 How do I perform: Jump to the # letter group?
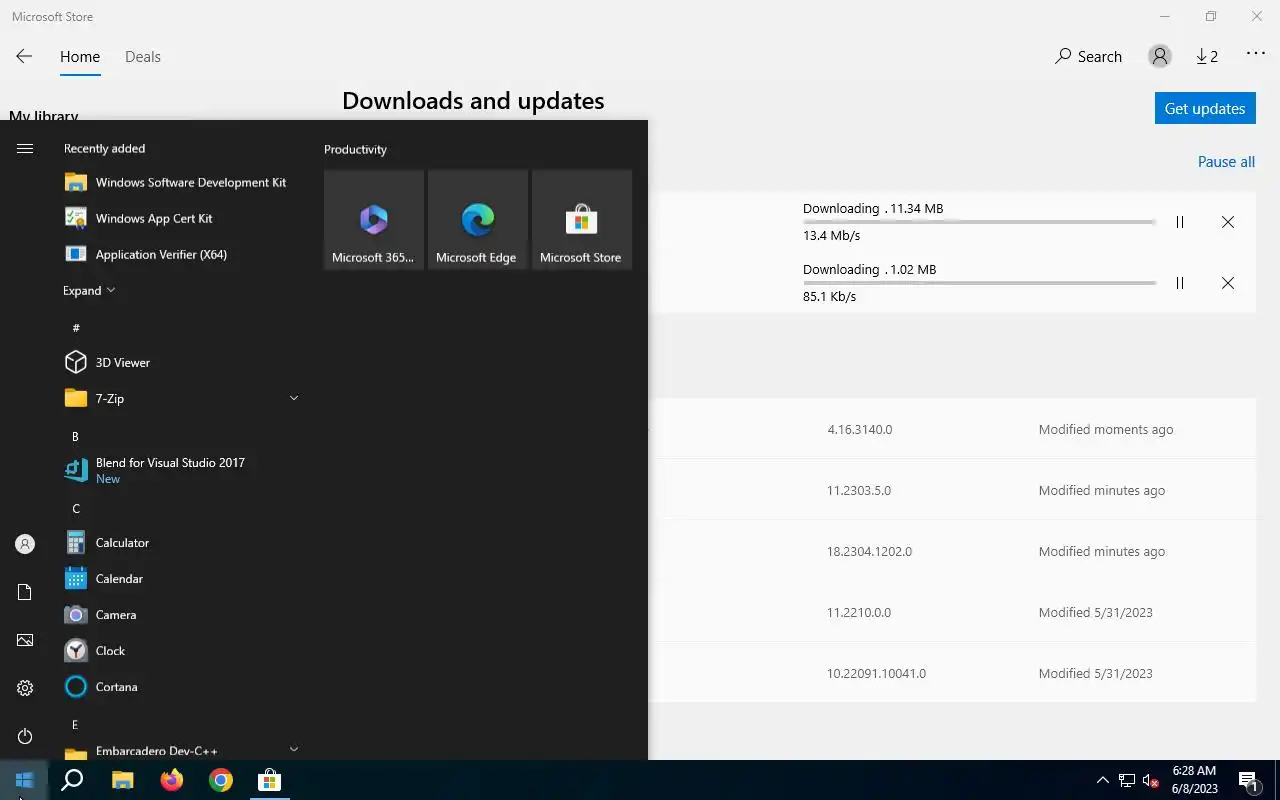tap(76, 328)
